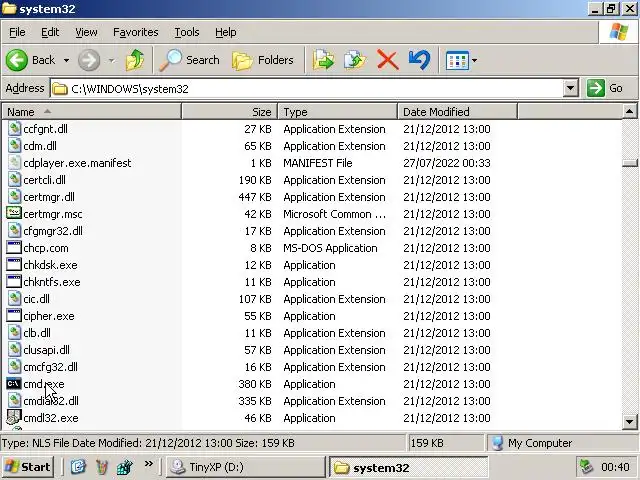Open the Back history dropdown arrow

66,60
